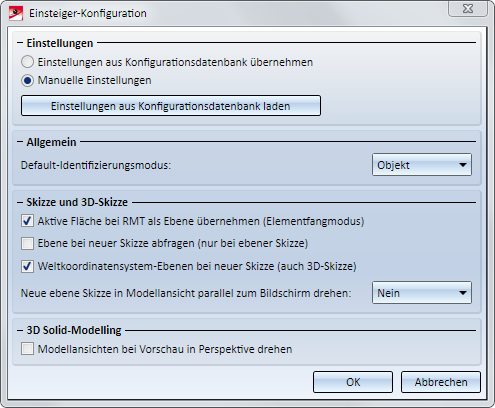Select the 'Manuelle Einstellungen' radio option
Screen dimensions: 495x408
[27, 80]
